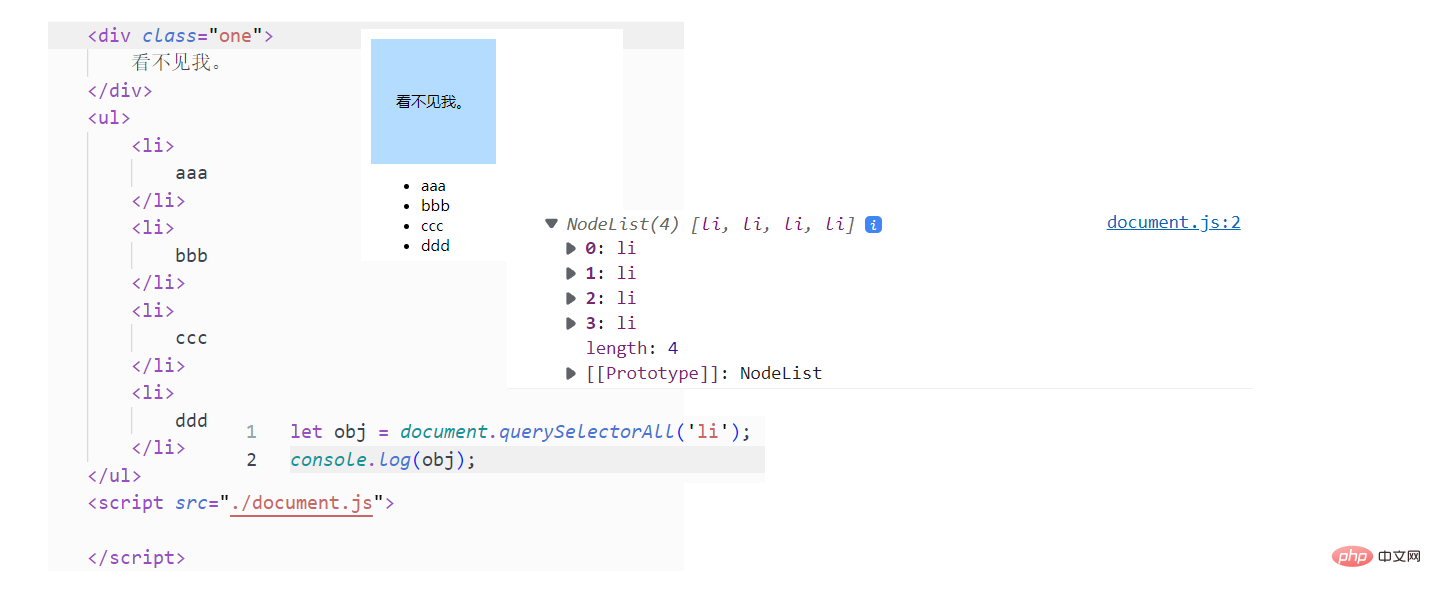Click line number 2 in JS editor
The image size is (1431, 589).
point(251,460)
